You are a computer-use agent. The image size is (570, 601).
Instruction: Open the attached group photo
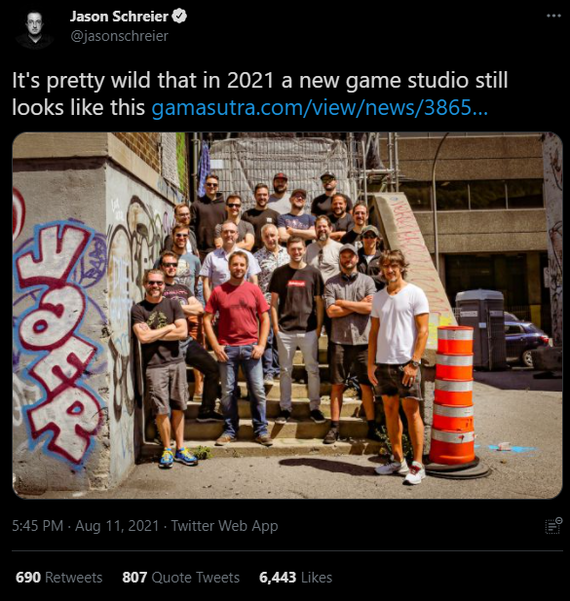[x=287, y=315]
